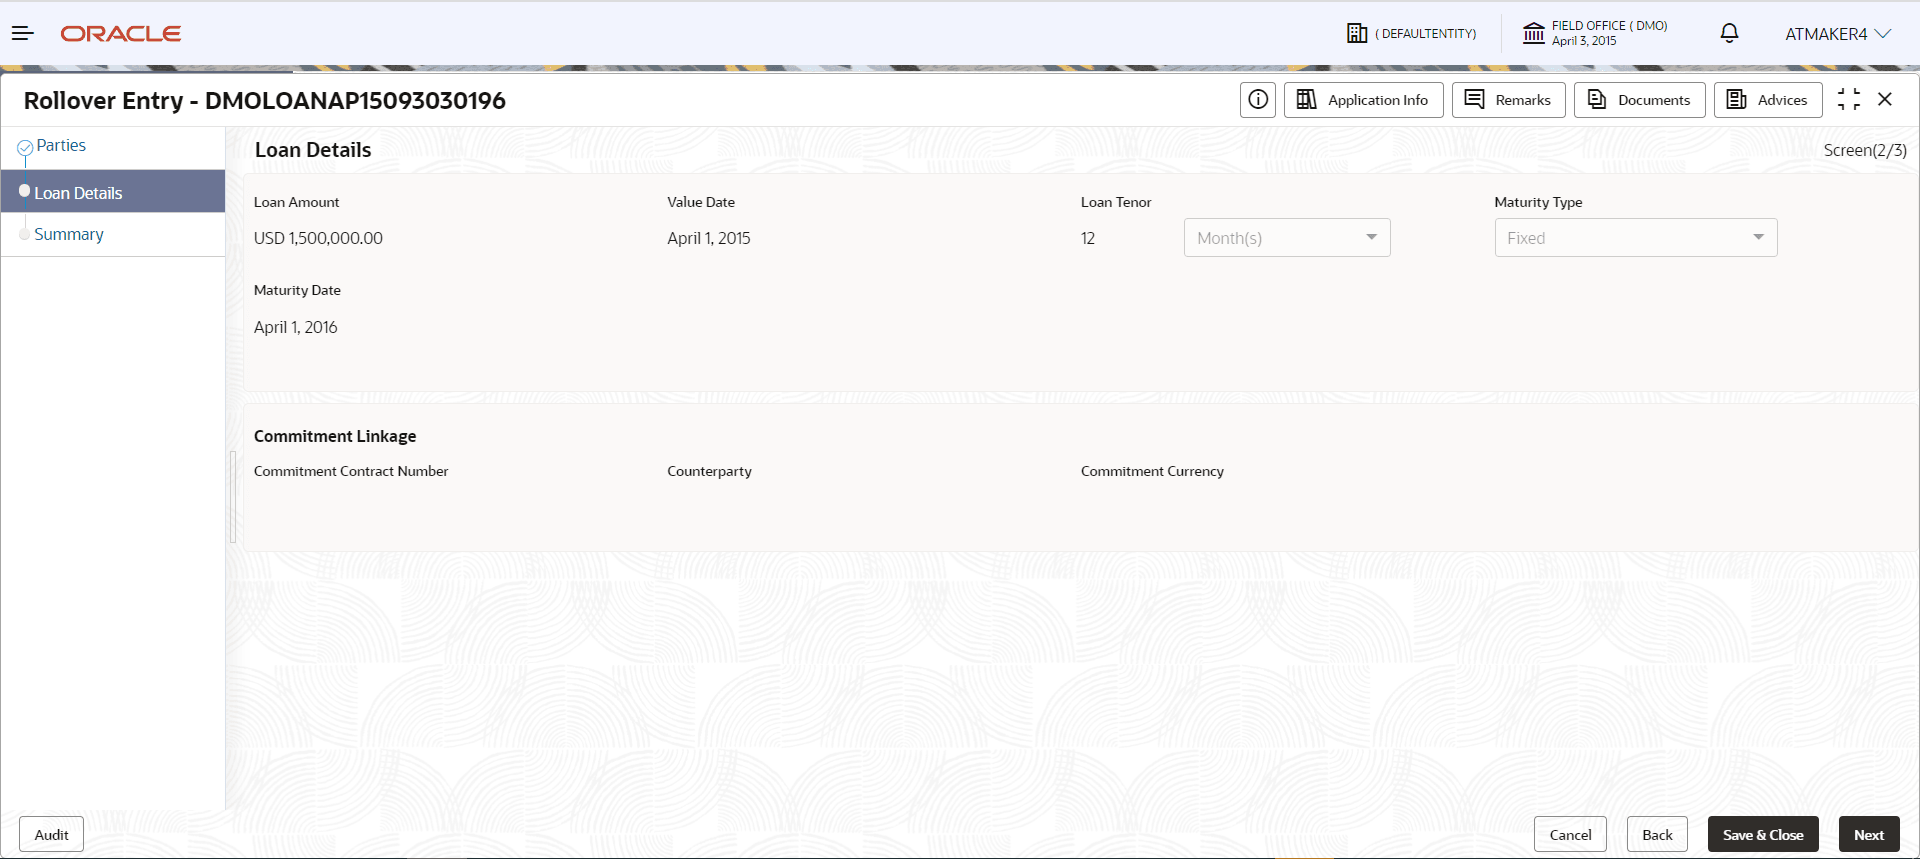Go to the Parties step
The width and height of the screenshot is (1920, 859).
(61, 146)
